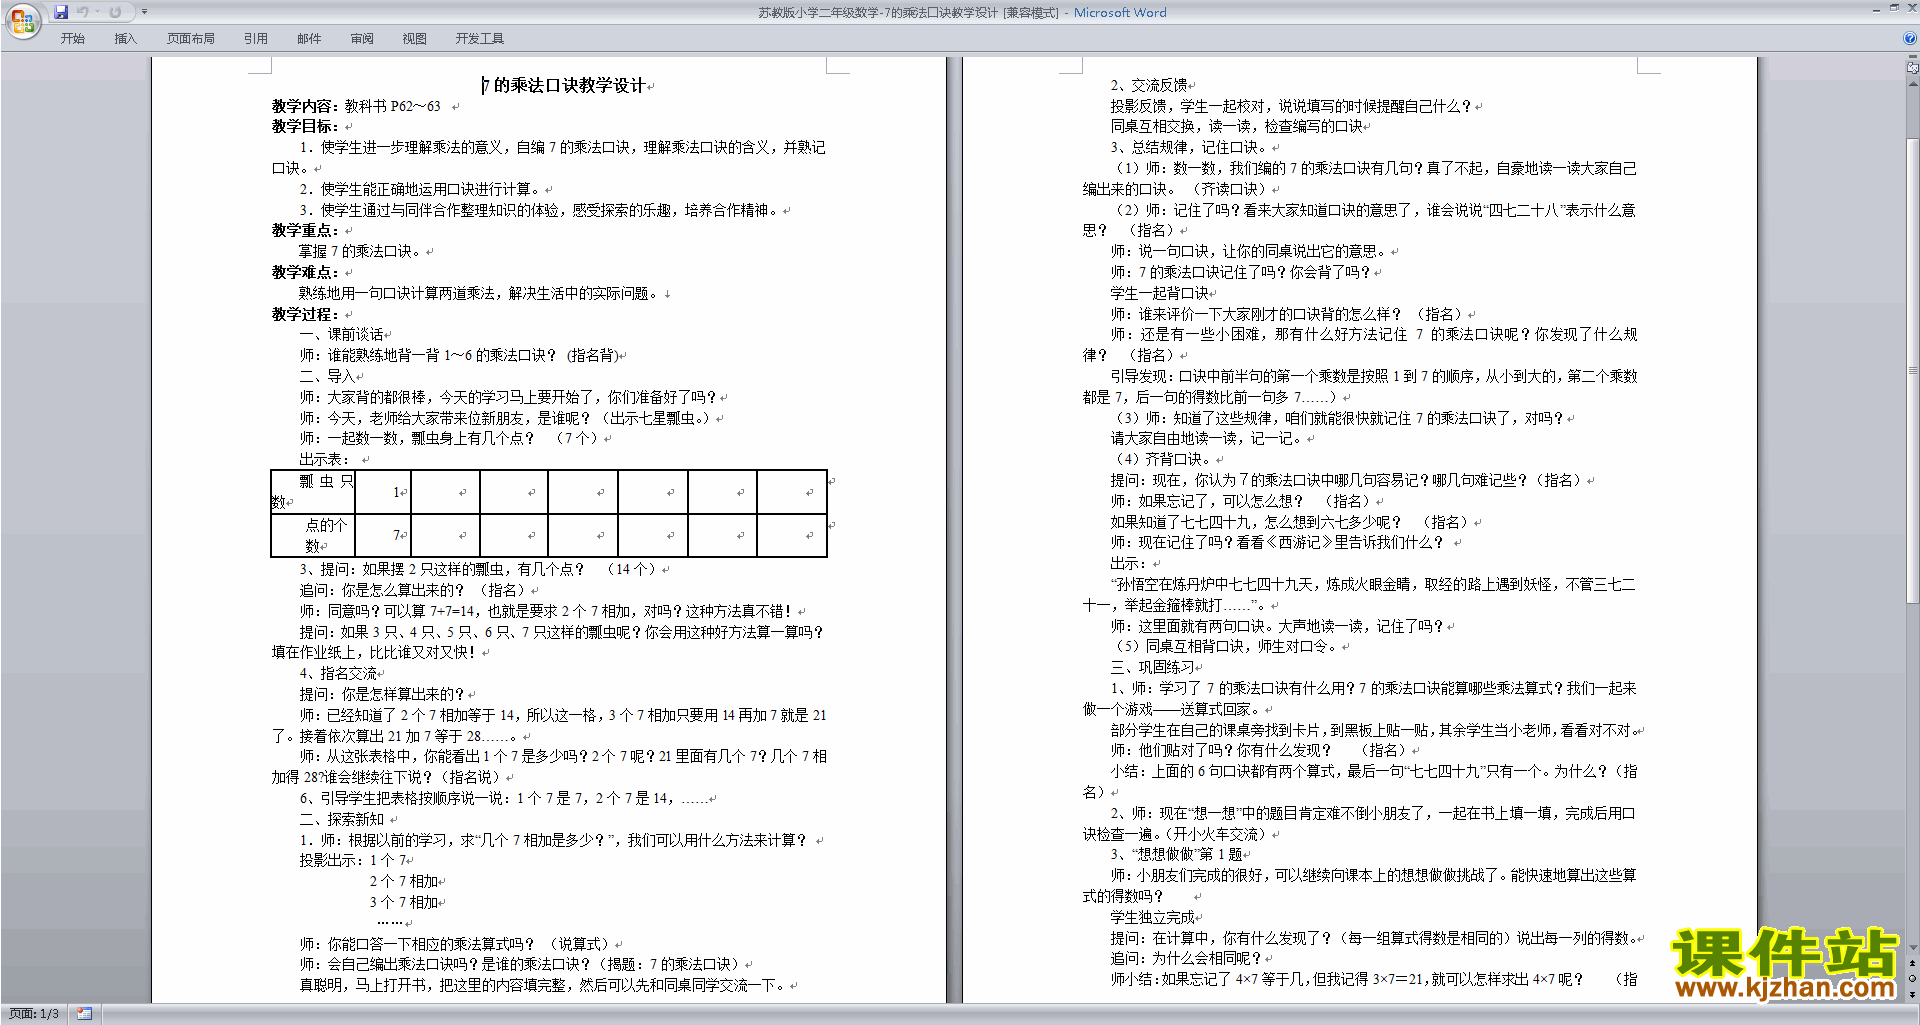Open Customize Quick Access Toolbar dropdown

click(x=144, y=12)
